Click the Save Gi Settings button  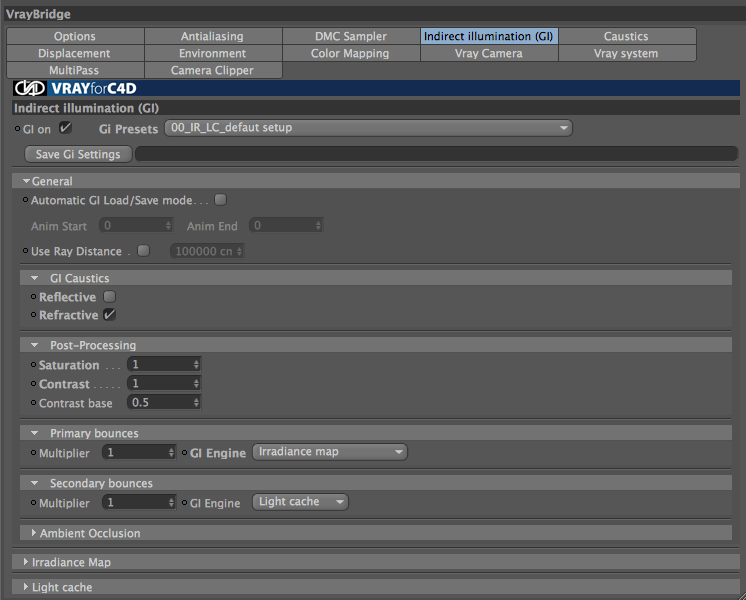78,154
